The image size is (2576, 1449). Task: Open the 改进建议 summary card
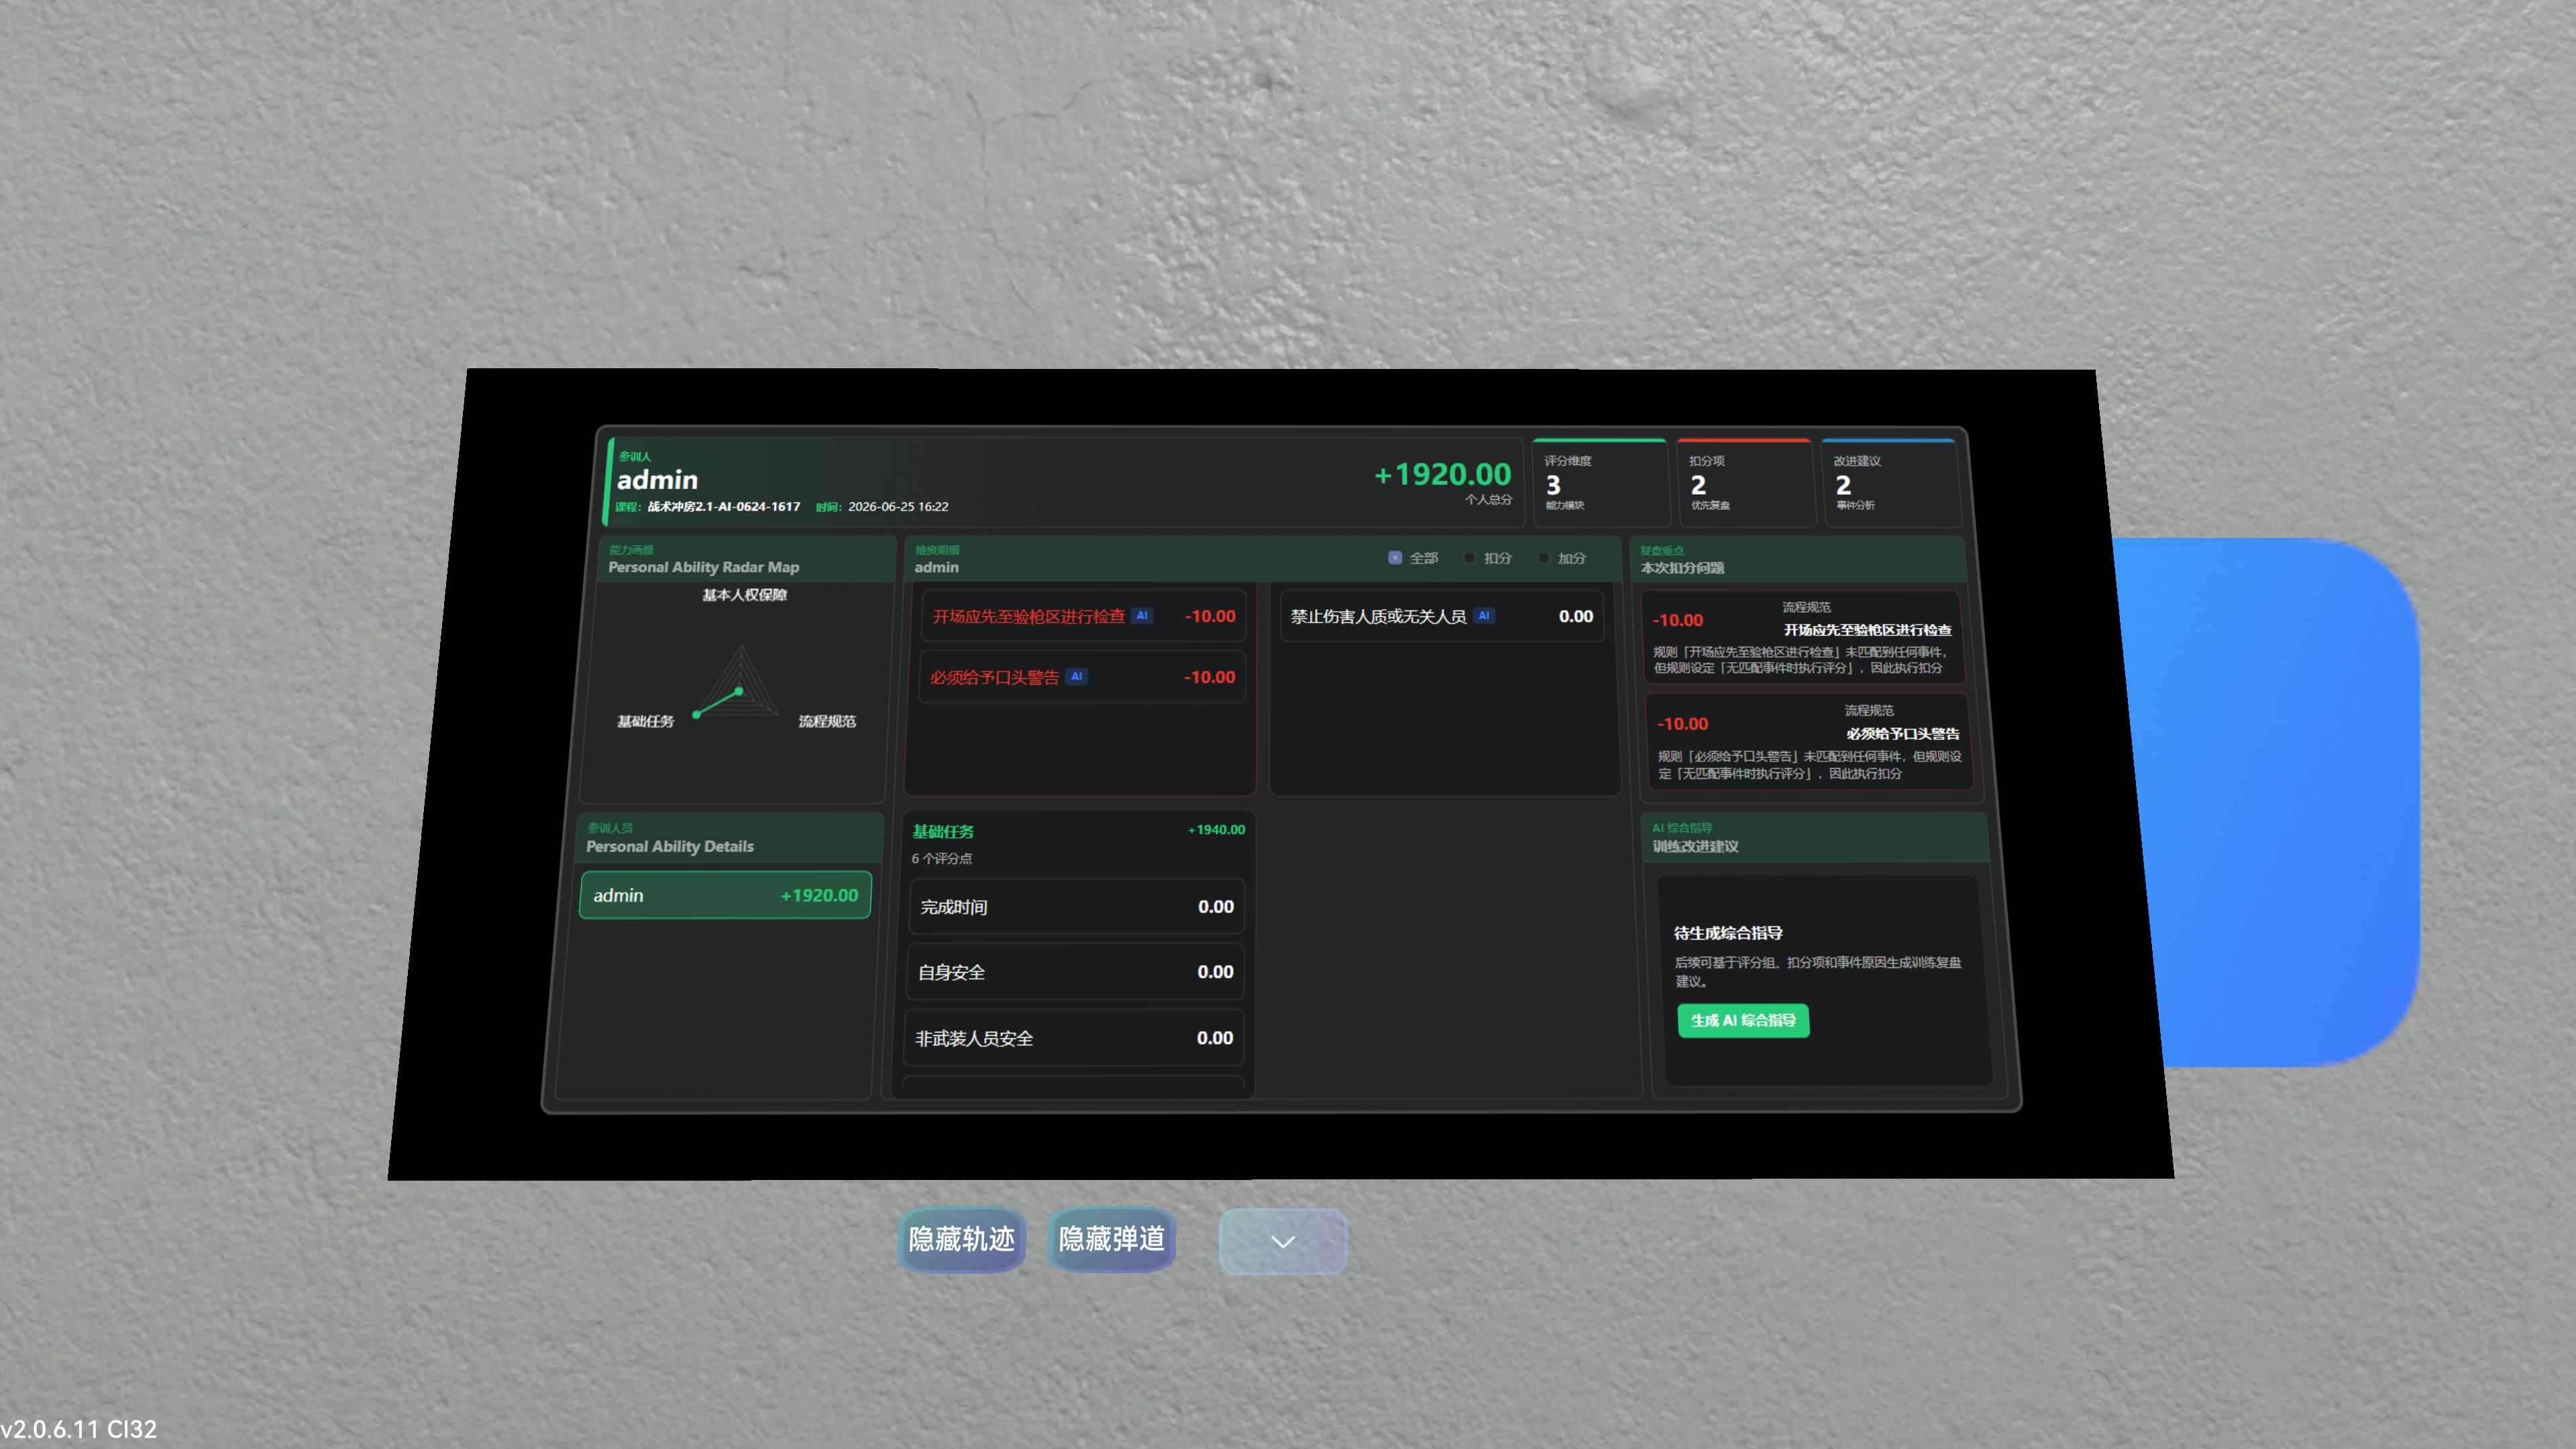coord(1890,483)
